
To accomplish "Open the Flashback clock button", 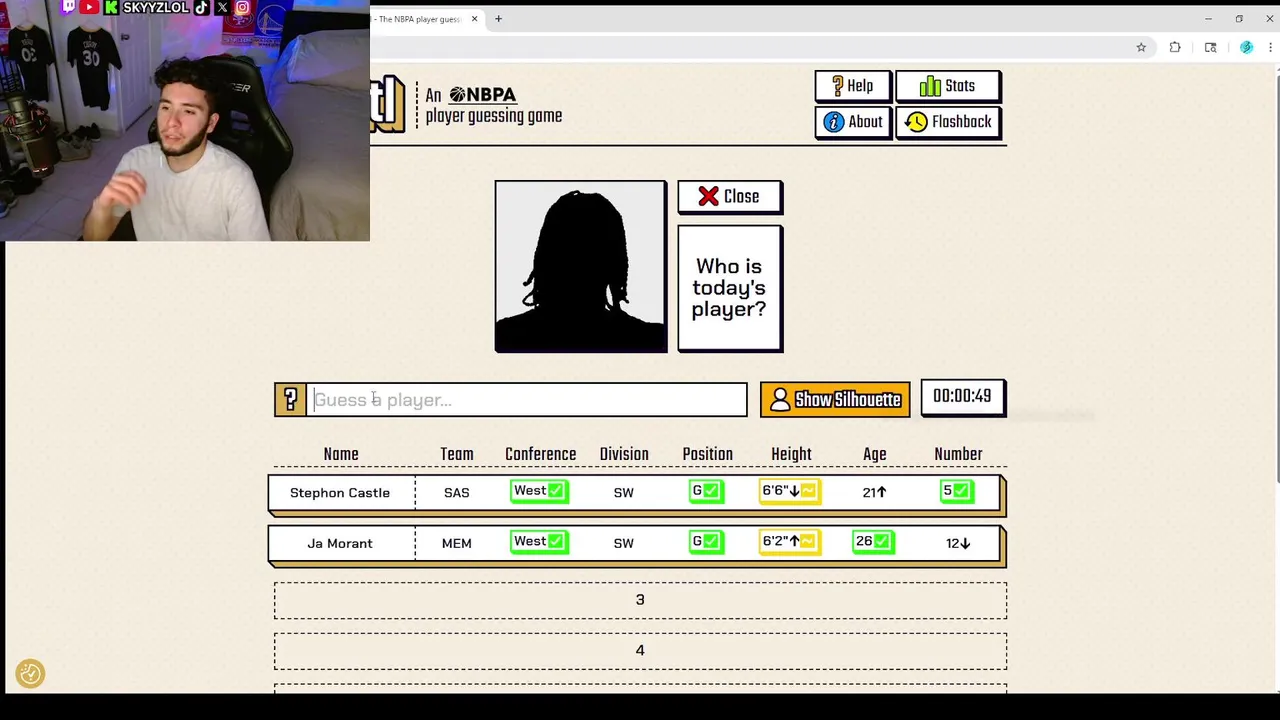I will pos(947,122).
